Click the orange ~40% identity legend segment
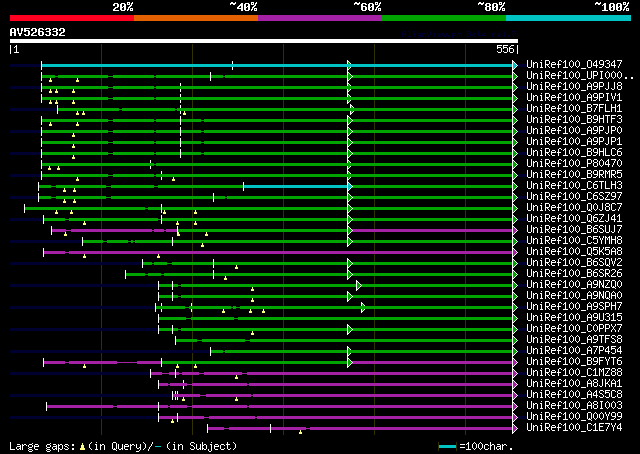 point(196,18)
